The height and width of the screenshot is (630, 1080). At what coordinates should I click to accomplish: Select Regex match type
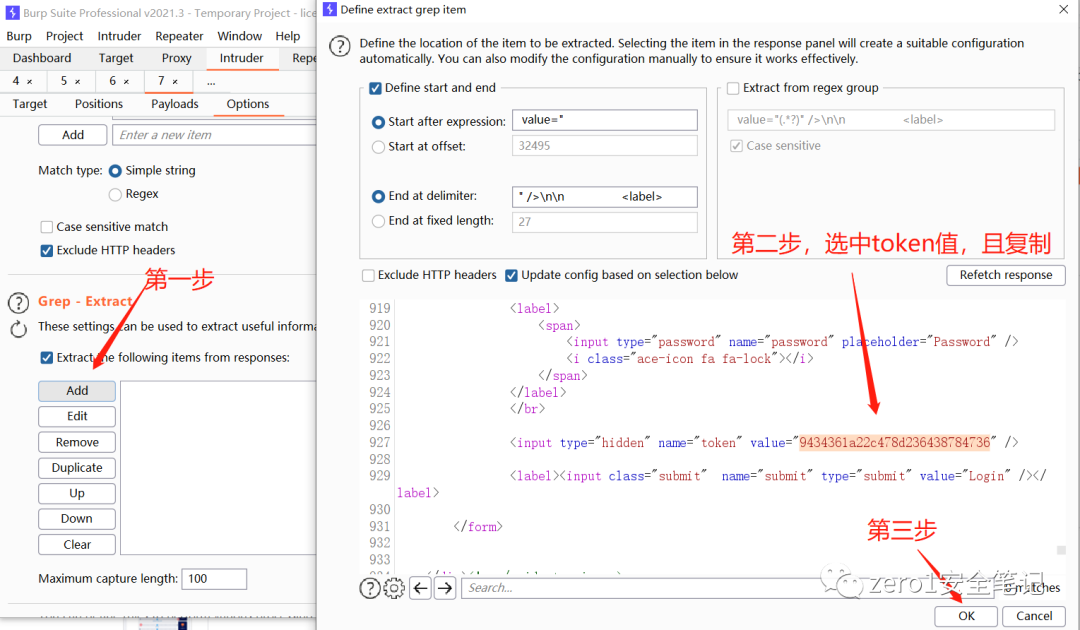click(115, 195)
